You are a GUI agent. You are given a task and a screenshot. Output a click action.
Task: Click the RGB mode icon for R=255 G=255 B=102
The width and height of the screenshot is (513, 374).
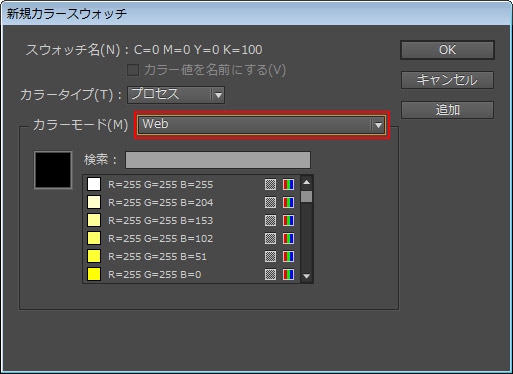click(x=288, y=238)
